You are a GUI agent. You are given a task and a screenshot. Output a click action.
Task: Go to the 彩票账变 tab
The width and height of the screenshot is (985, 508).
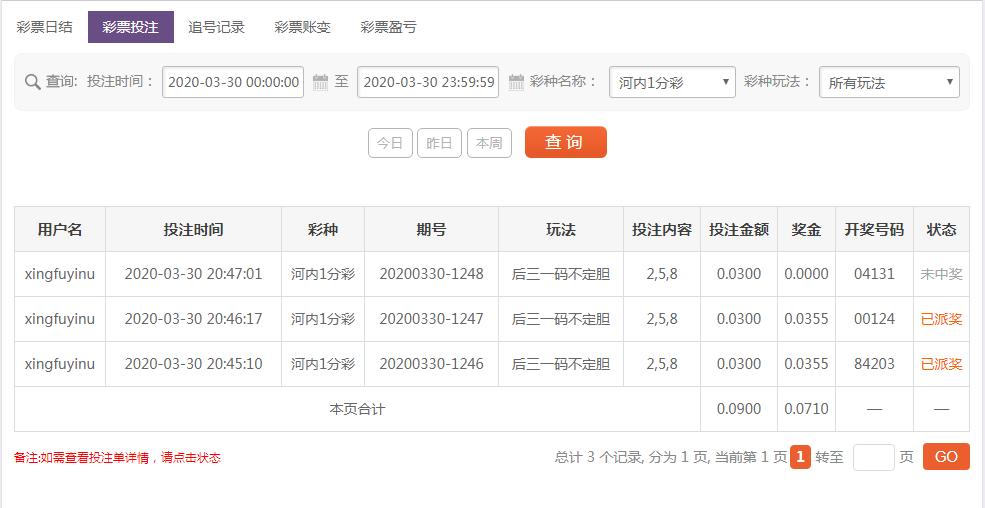pyautogui.click(x=302, y=27)
